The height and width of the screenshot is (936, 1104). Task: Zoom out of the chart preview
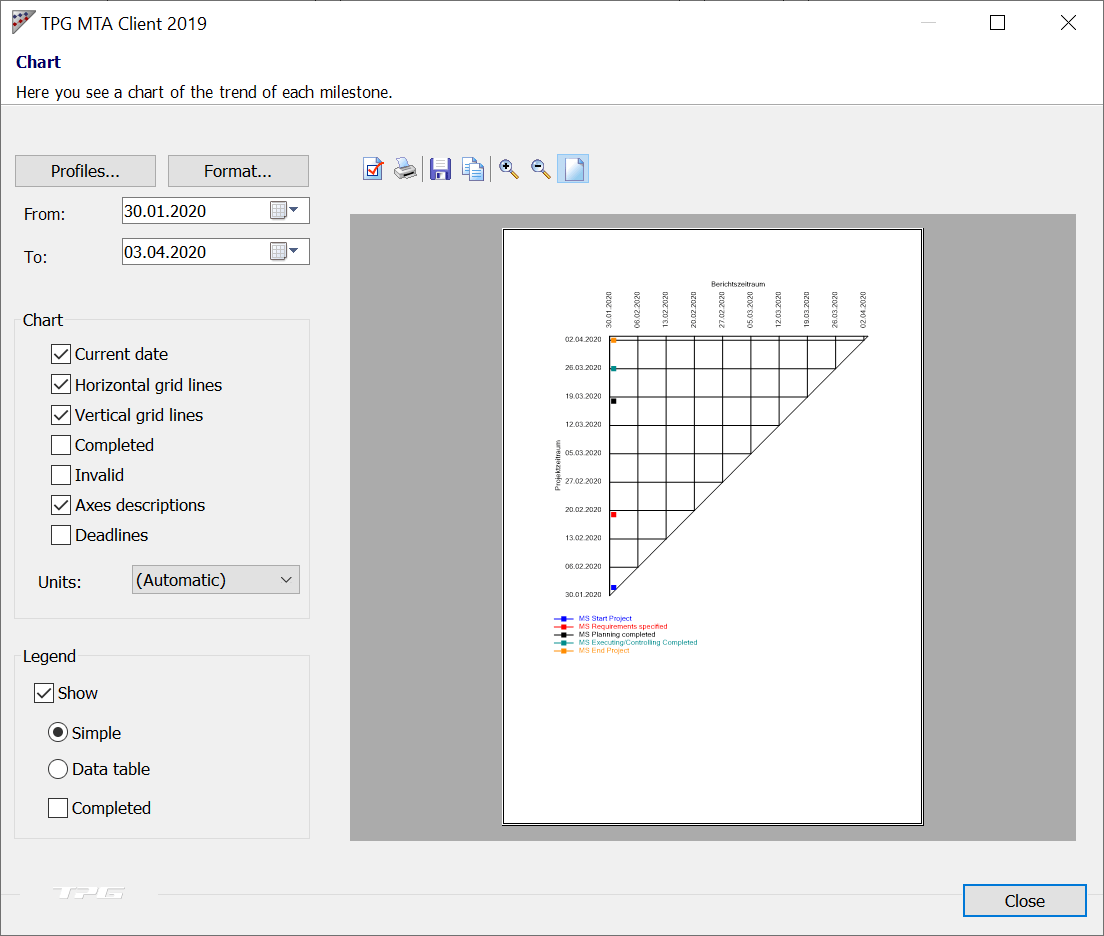pos(540,168)
